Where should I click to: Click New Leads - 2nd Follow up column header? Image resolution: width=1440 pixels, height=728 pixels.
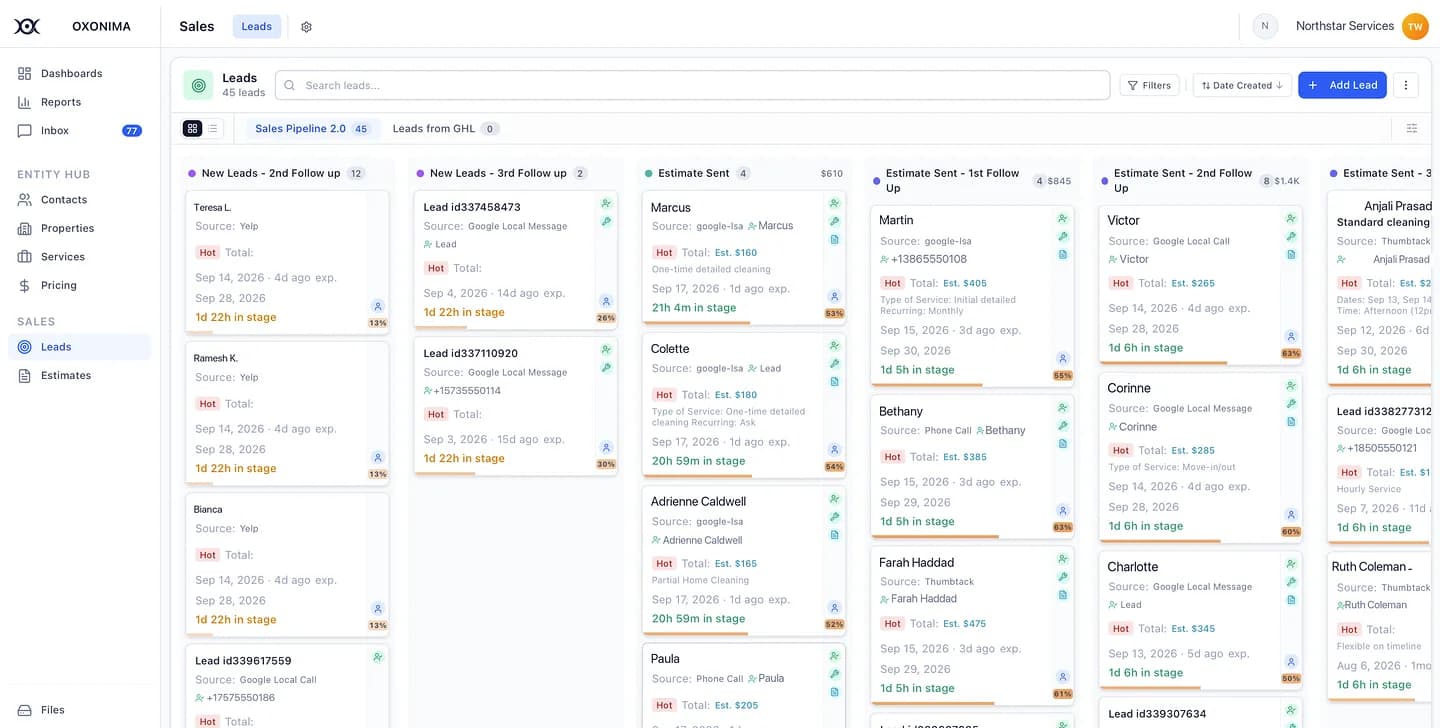click(x=271, y=174)
